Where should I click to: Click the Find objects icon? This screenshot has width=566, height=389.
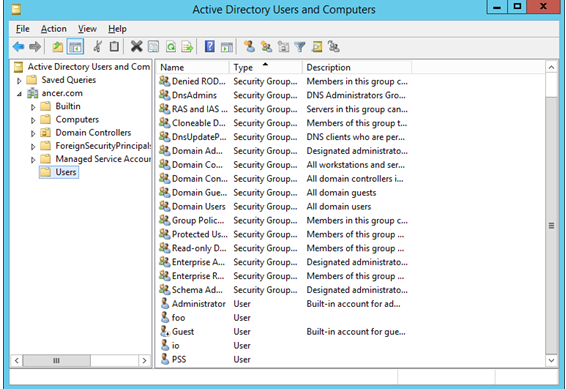tap(317, 47)
